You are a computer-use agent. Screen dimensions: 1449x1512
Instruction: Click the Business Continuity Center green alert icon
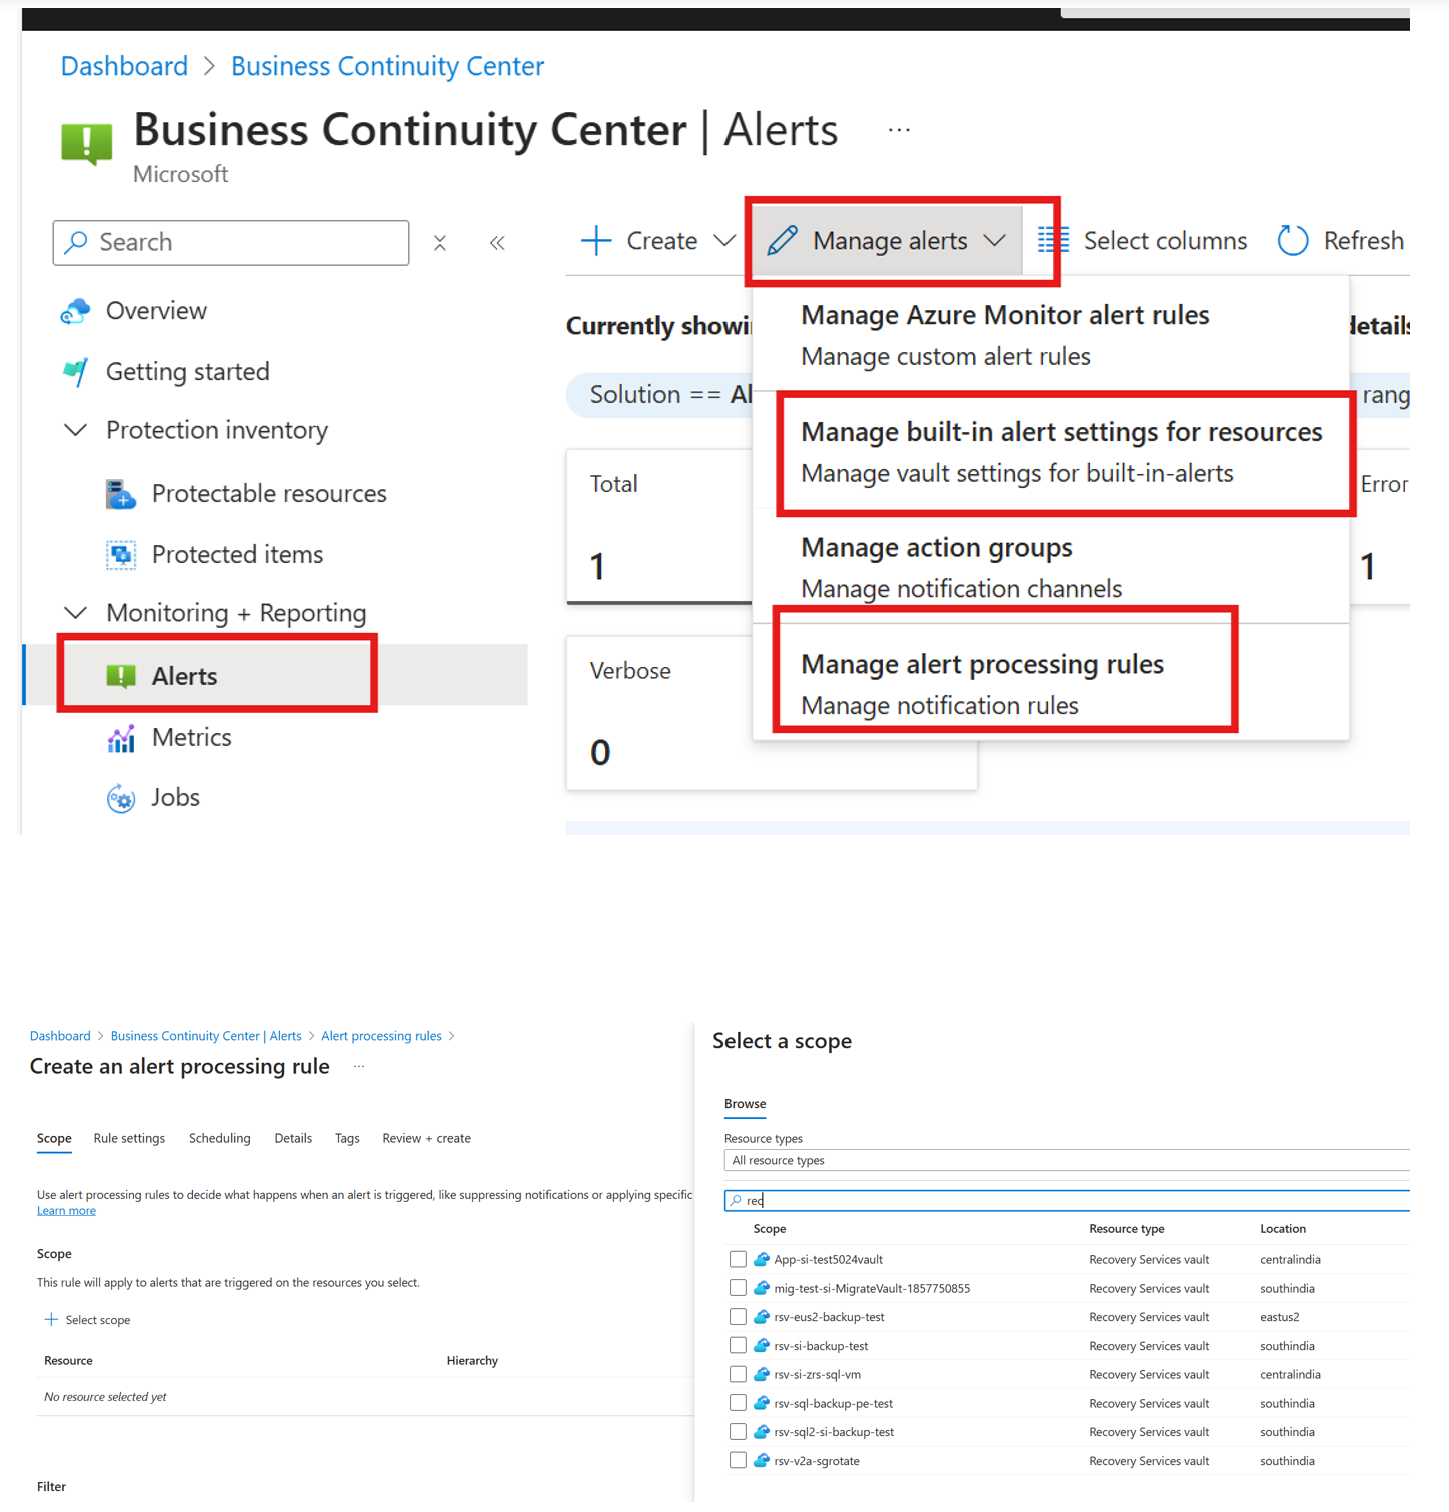pos(87,144)
